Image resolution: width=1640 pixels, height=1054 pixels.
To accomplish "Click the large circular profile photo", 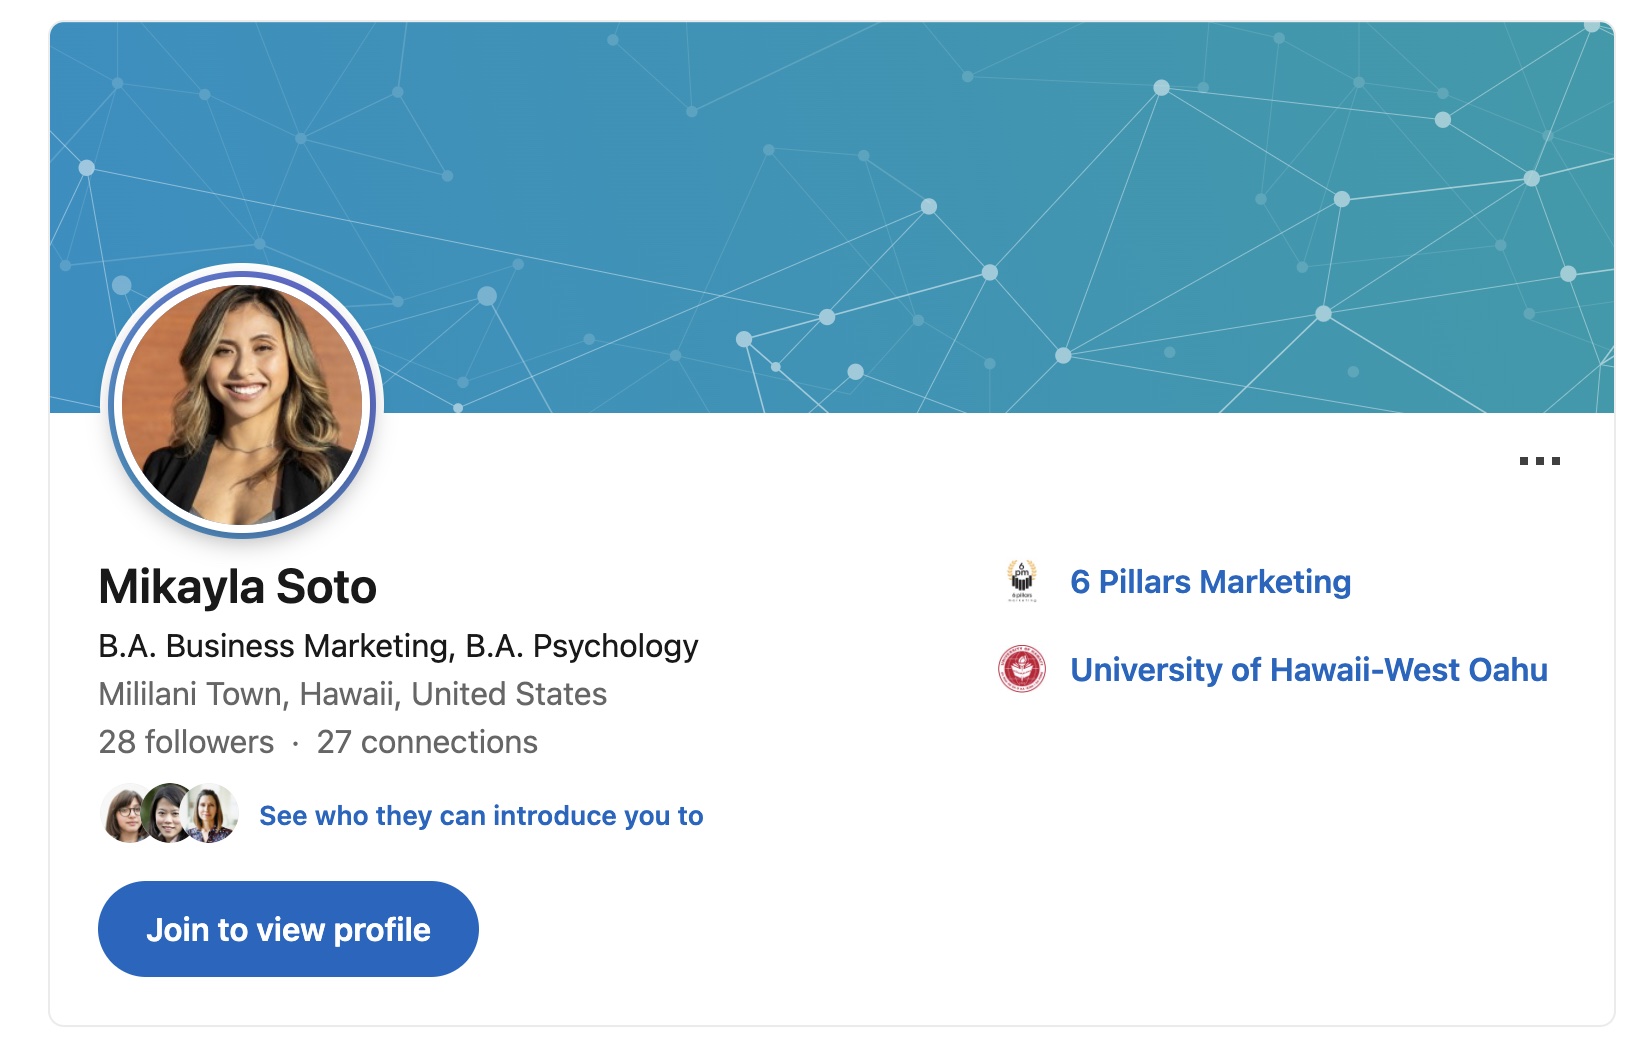I will pyautogui.click(x=242, y=404).
